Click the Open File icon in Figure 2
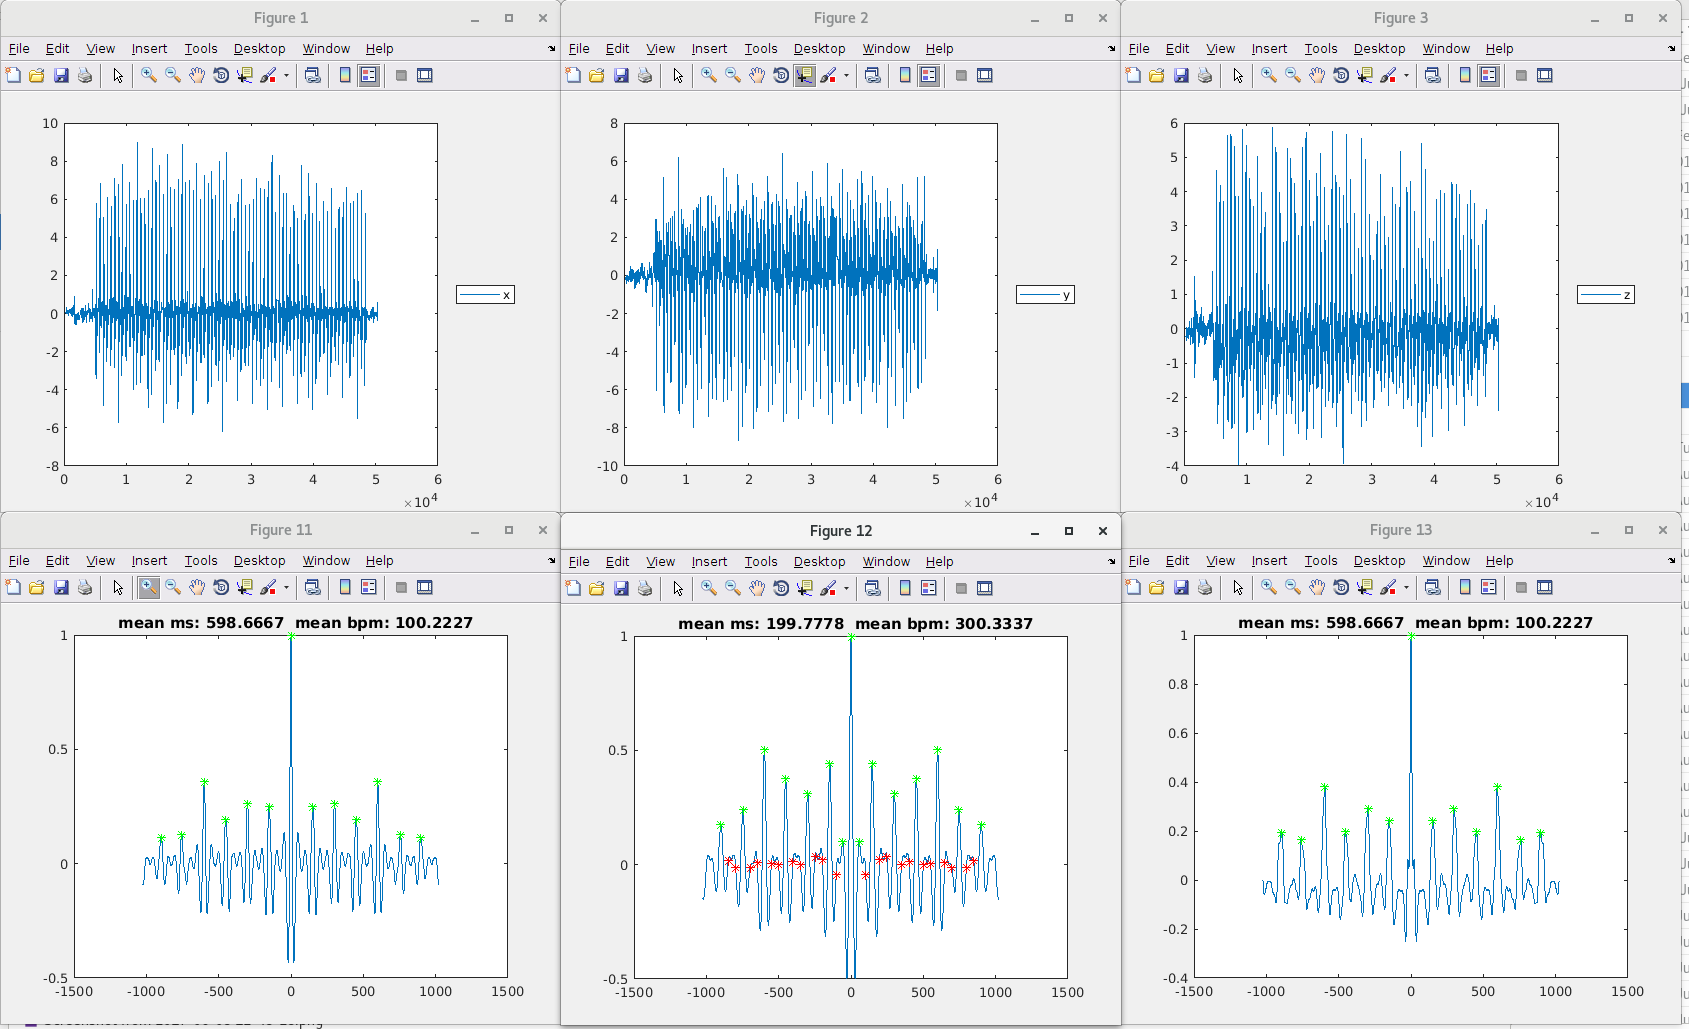Image resolution: width=1689 pixels, height=1029 pixels. tap(597, 75)
